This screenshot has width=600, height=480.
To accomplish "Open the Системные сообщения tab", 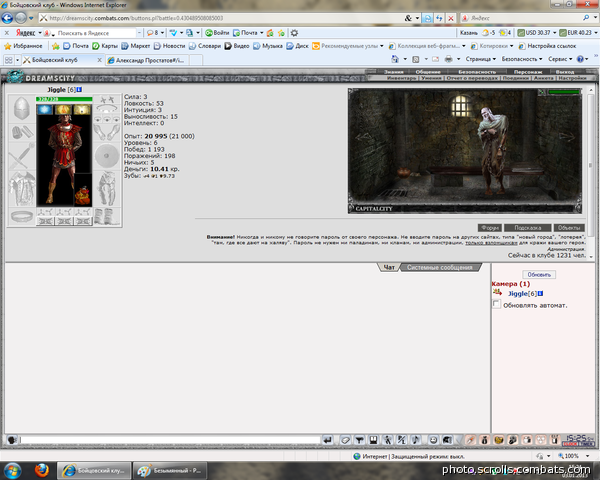I will point(440,267).
